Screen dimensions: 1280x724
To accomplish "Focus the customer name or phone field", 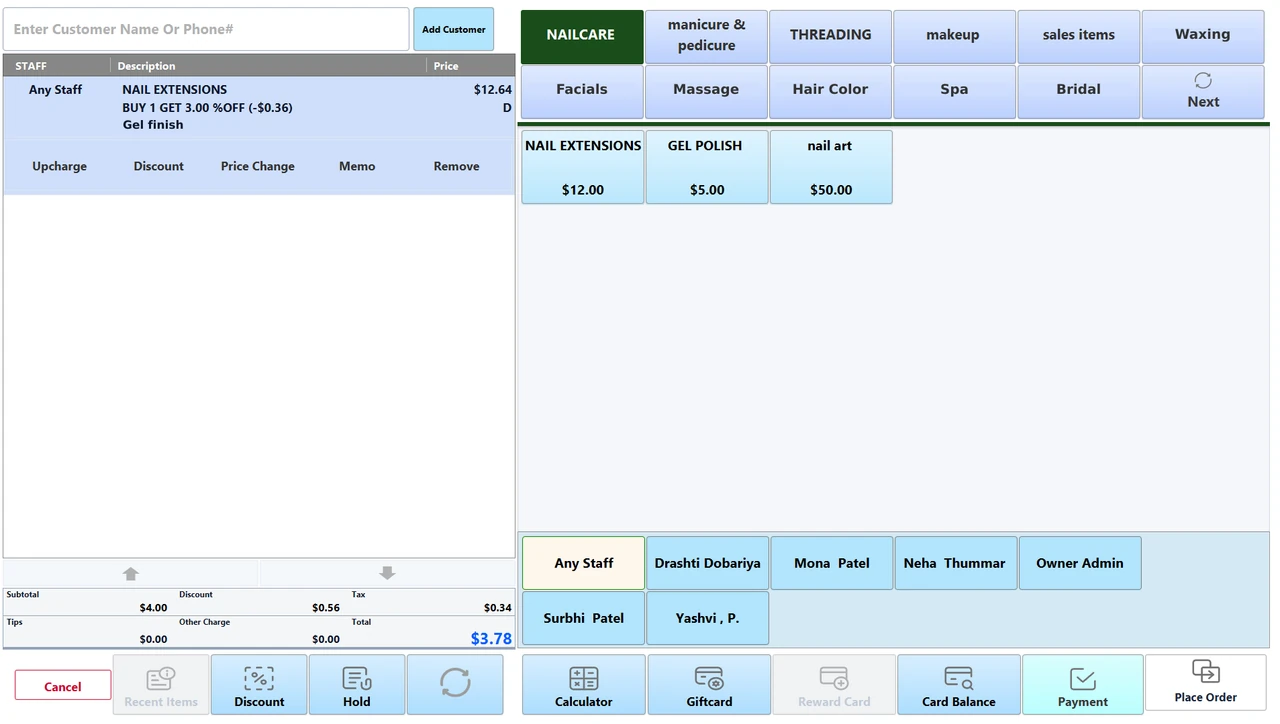I will [x=206, y=29].
